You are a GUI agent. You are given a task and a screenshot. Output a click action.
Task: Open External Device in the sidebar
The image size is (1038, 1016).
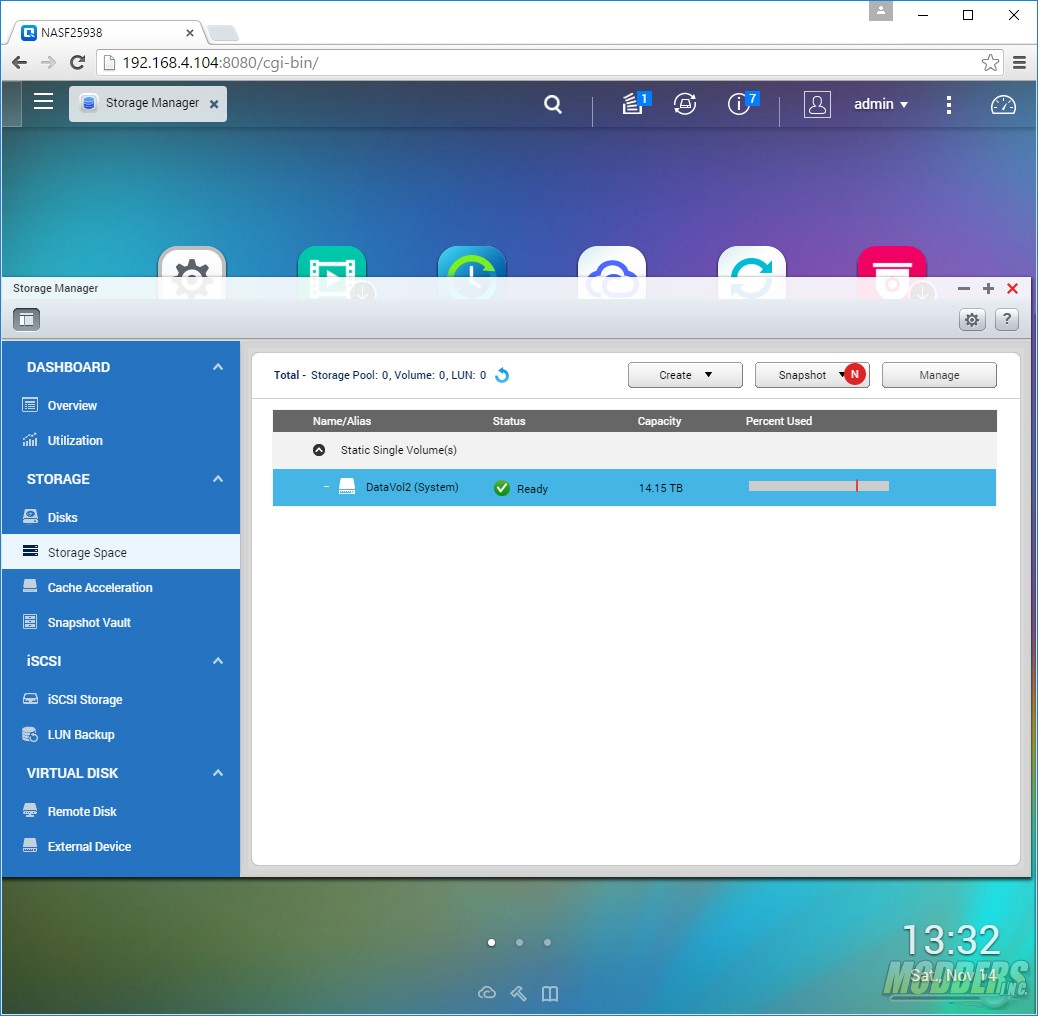[x=120, y=846]
